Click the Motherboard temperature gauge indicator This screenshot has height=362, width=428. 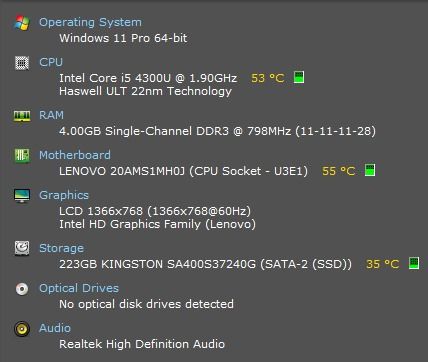370,170
